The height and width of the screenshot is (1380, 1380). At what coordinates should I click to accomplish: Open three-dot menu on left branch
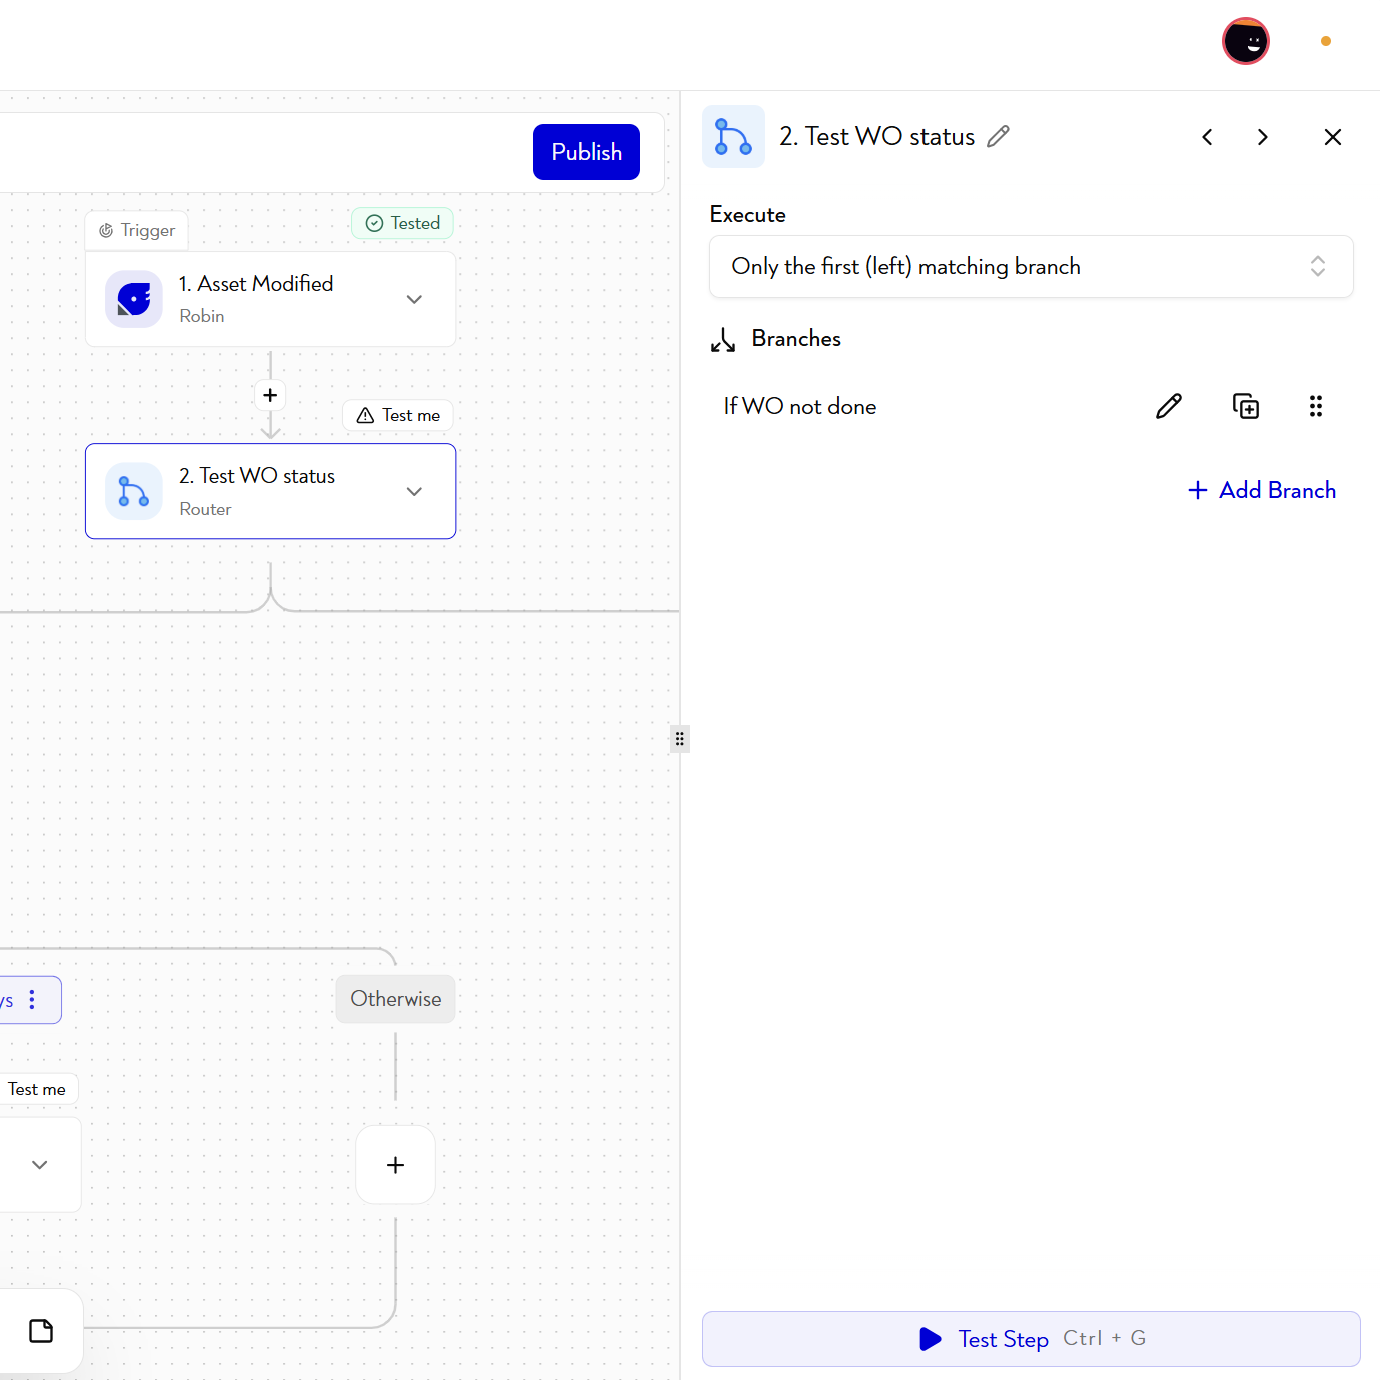click(x=33, y=1000)
